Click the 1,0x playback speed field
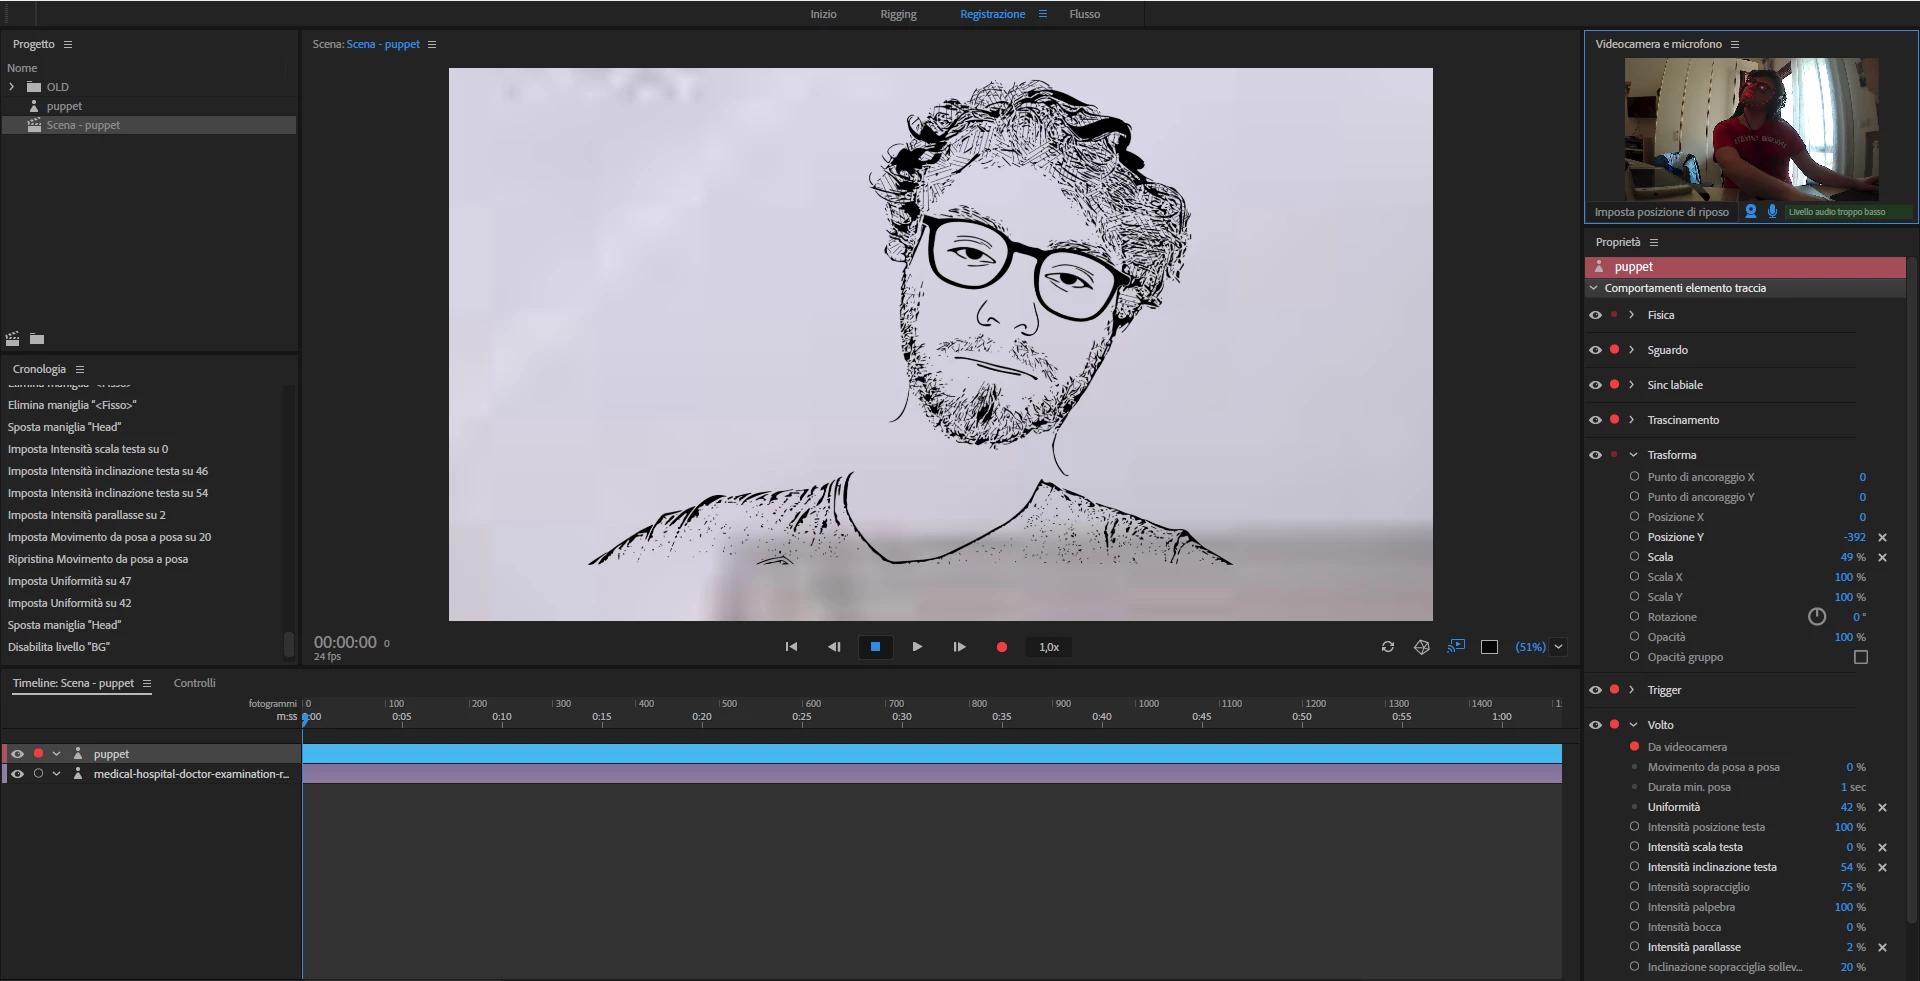 tap(1049, 647)
